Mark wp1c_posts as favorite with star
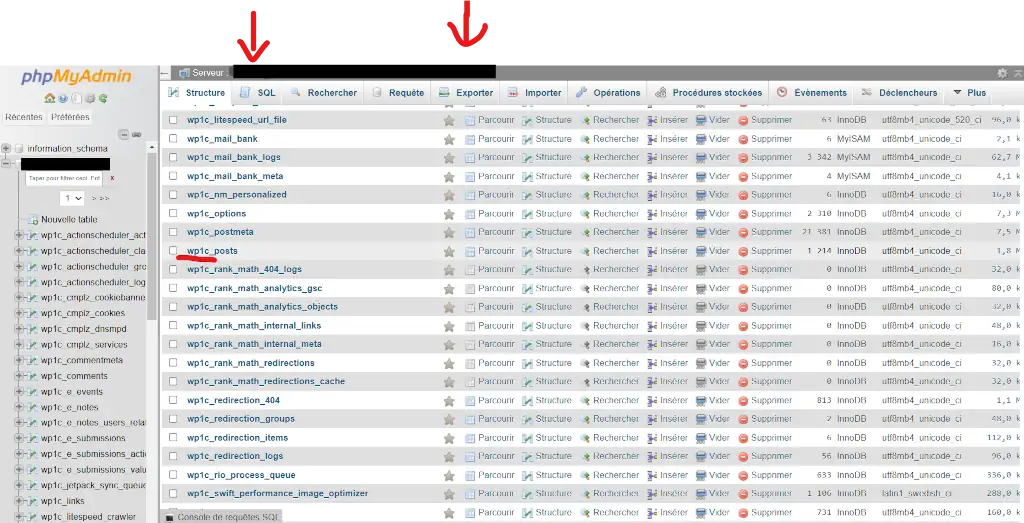This screenshot has height=523, width=1024. [449, 251]
